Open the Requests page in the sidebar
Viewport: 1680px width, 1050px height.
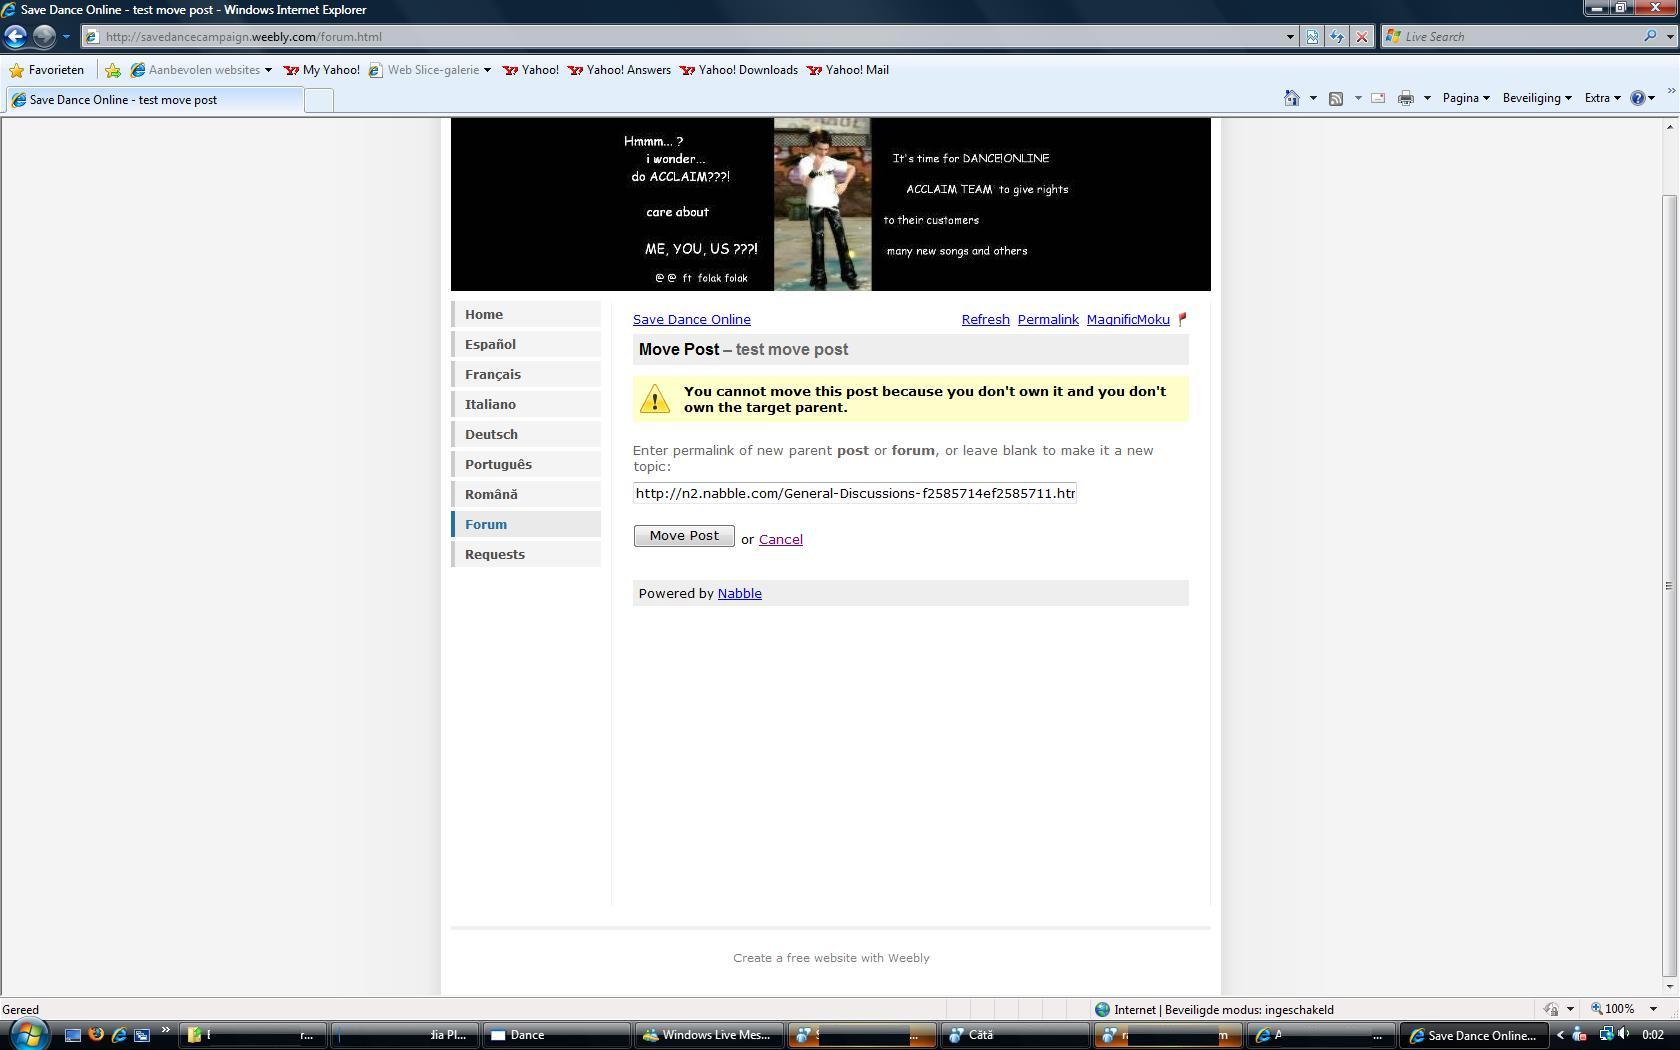[x=494, y=554]
